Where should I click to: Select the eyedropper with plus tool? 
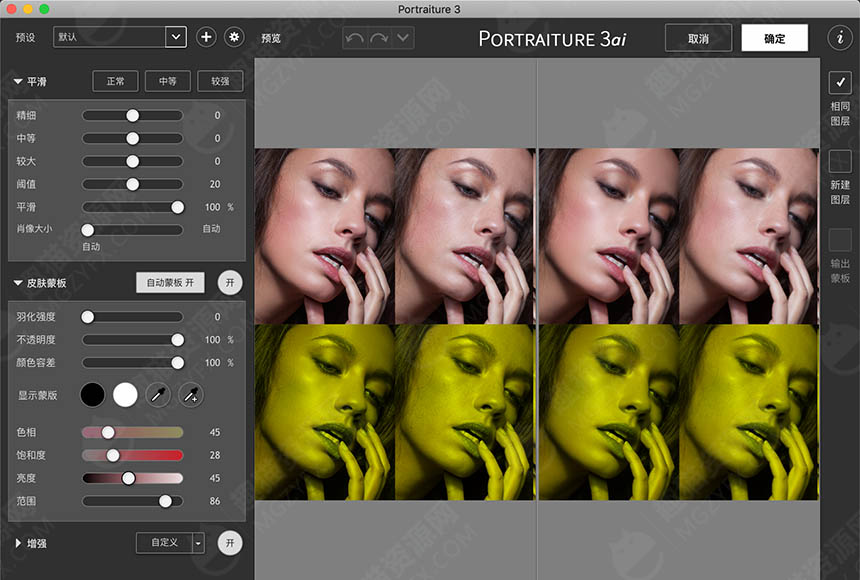pyautogui.click(x=191, y=395)
